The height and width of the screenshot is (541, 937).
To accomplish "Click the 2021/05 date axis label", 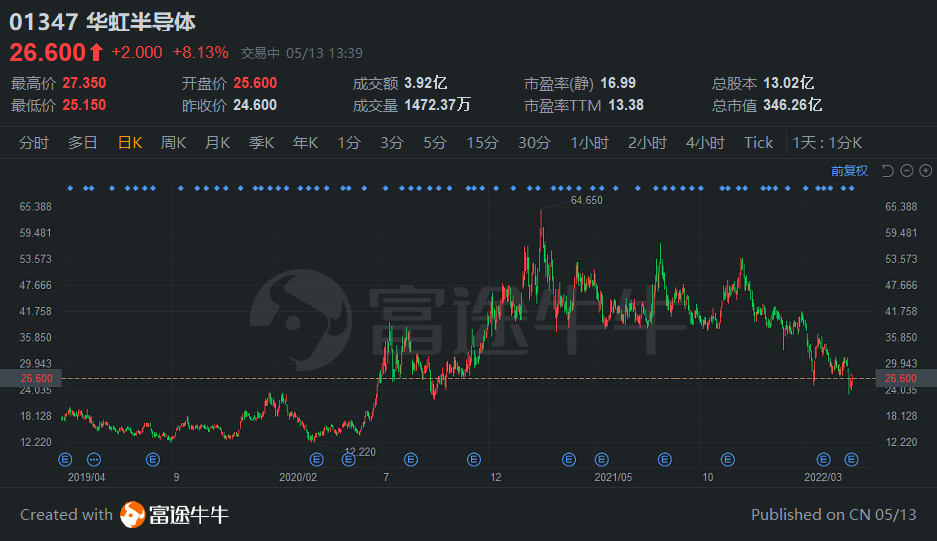I will pos(613,477).
